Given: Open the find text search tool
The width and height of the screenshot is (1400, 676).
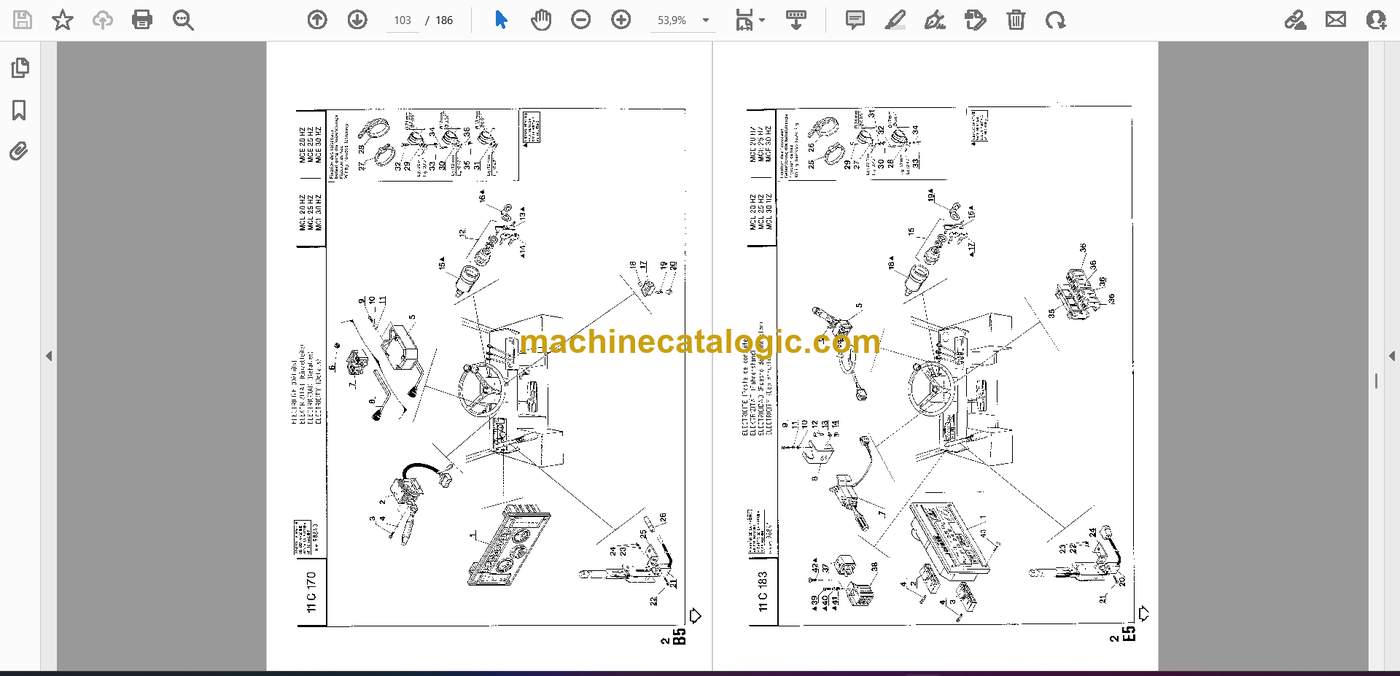Looking at the screenshot, I should pyautogui.click(x=183, y=20).
